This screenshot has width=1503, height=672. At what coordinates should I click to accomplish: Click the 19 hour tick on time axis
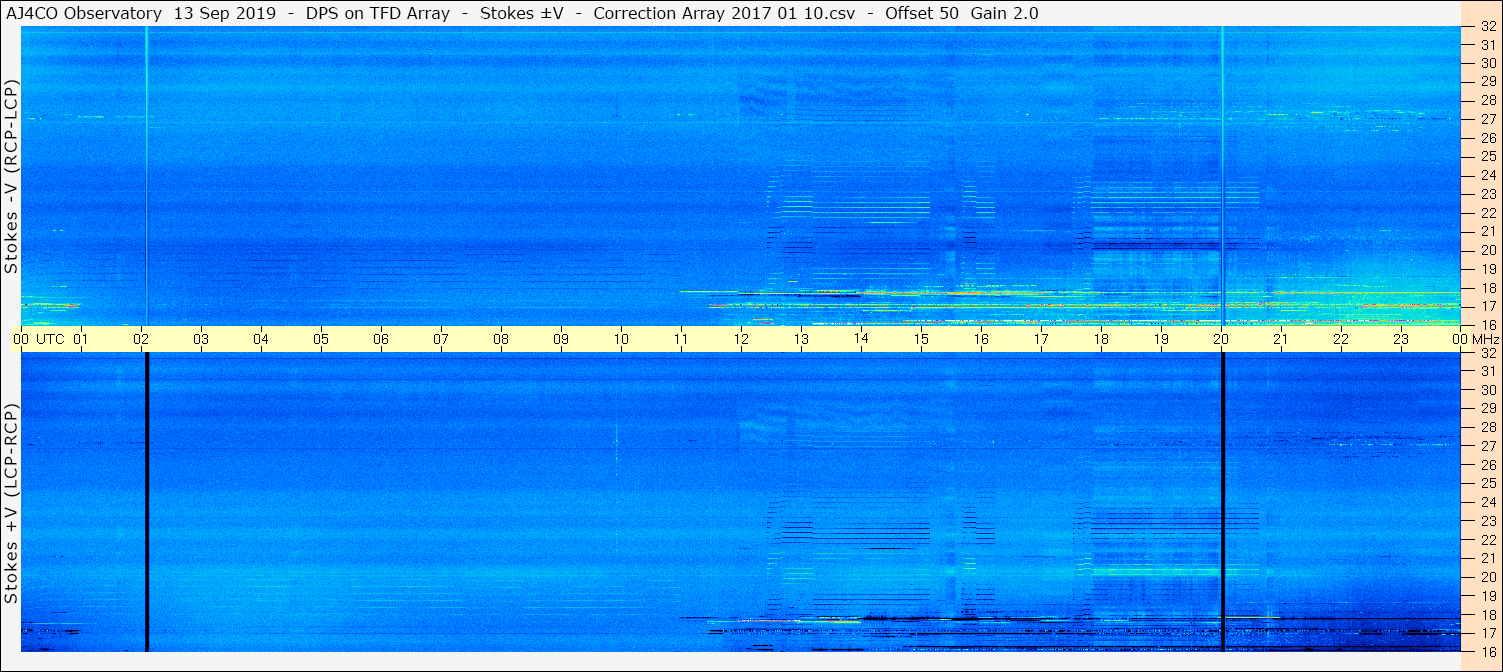pos(1161,339)
